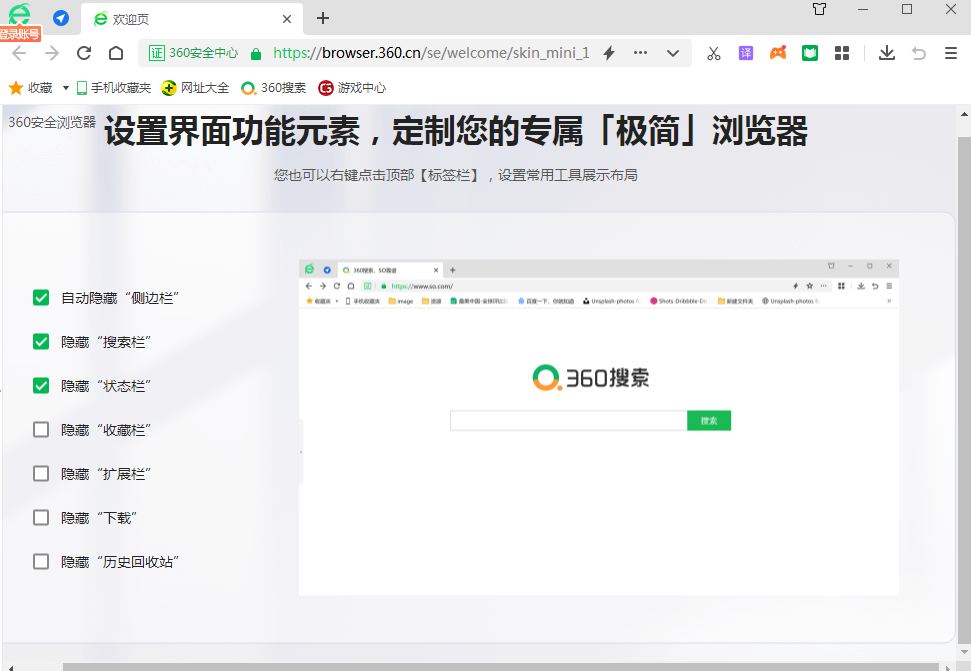971x671 pixels.
Task: Select the 欢迎页 tab
Action: pos(192,19)
